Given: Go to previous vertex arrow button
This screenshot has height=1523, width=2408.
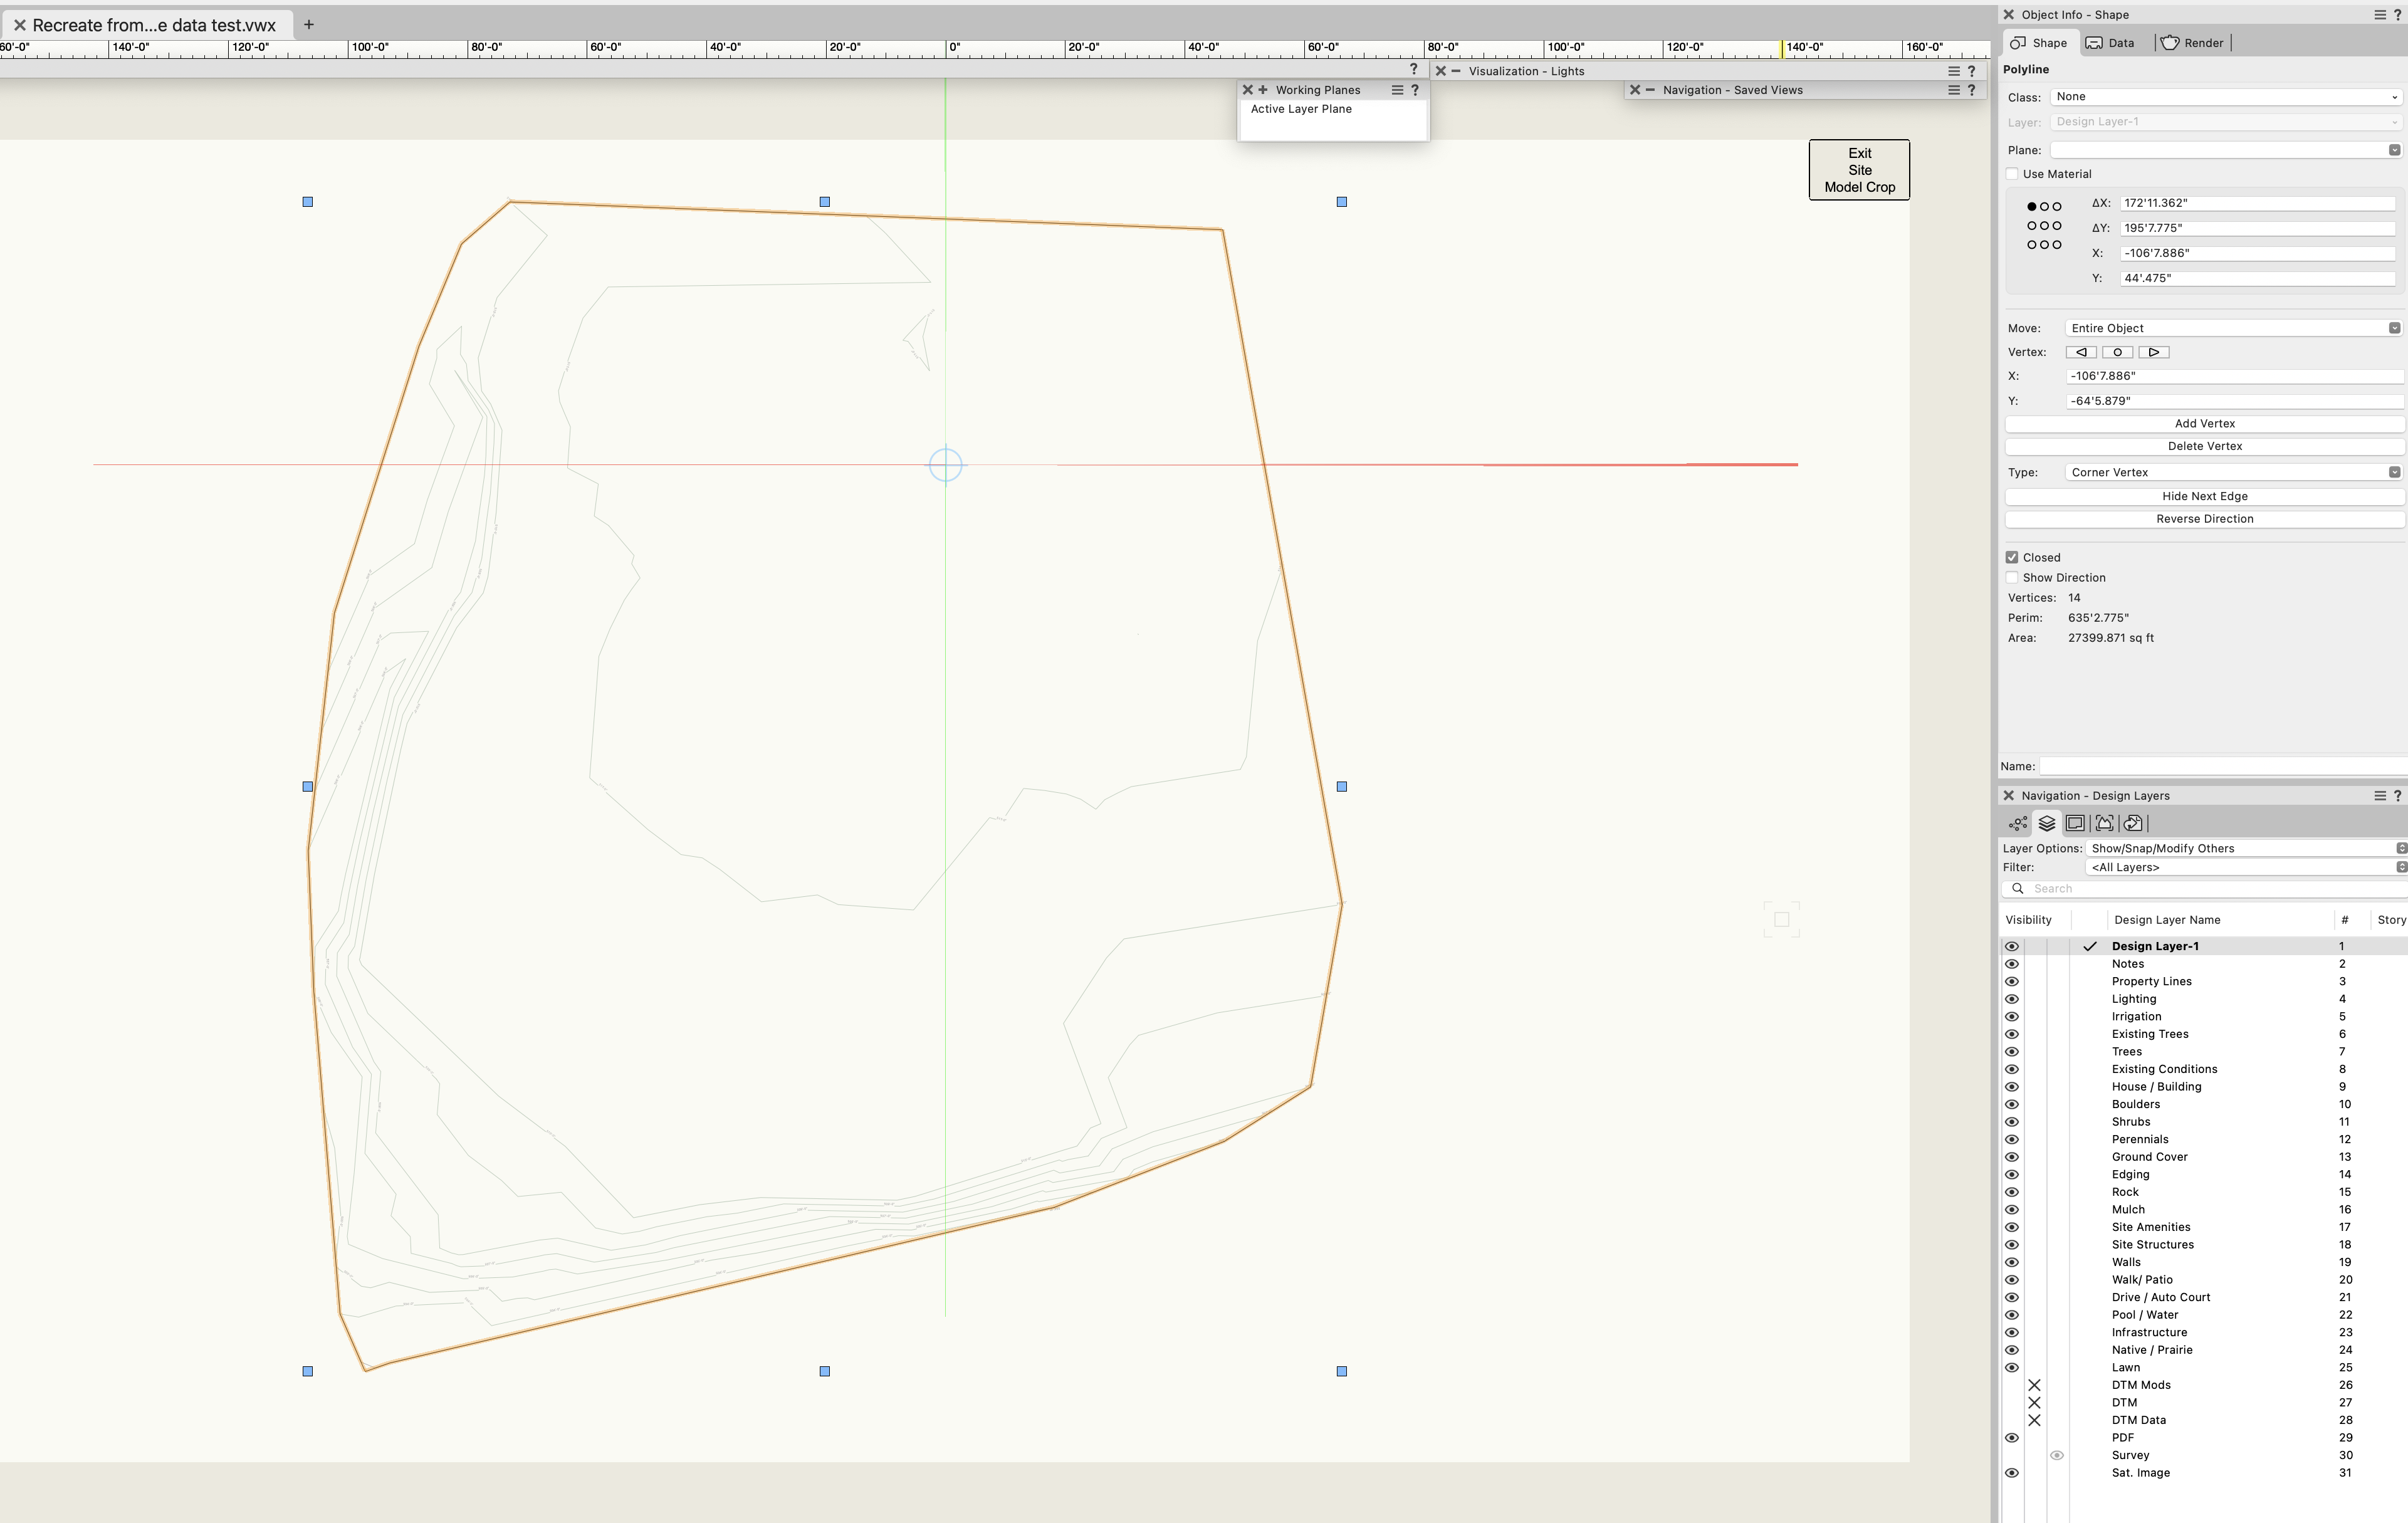Looking at the screenshot, I should pos(2081,352).
